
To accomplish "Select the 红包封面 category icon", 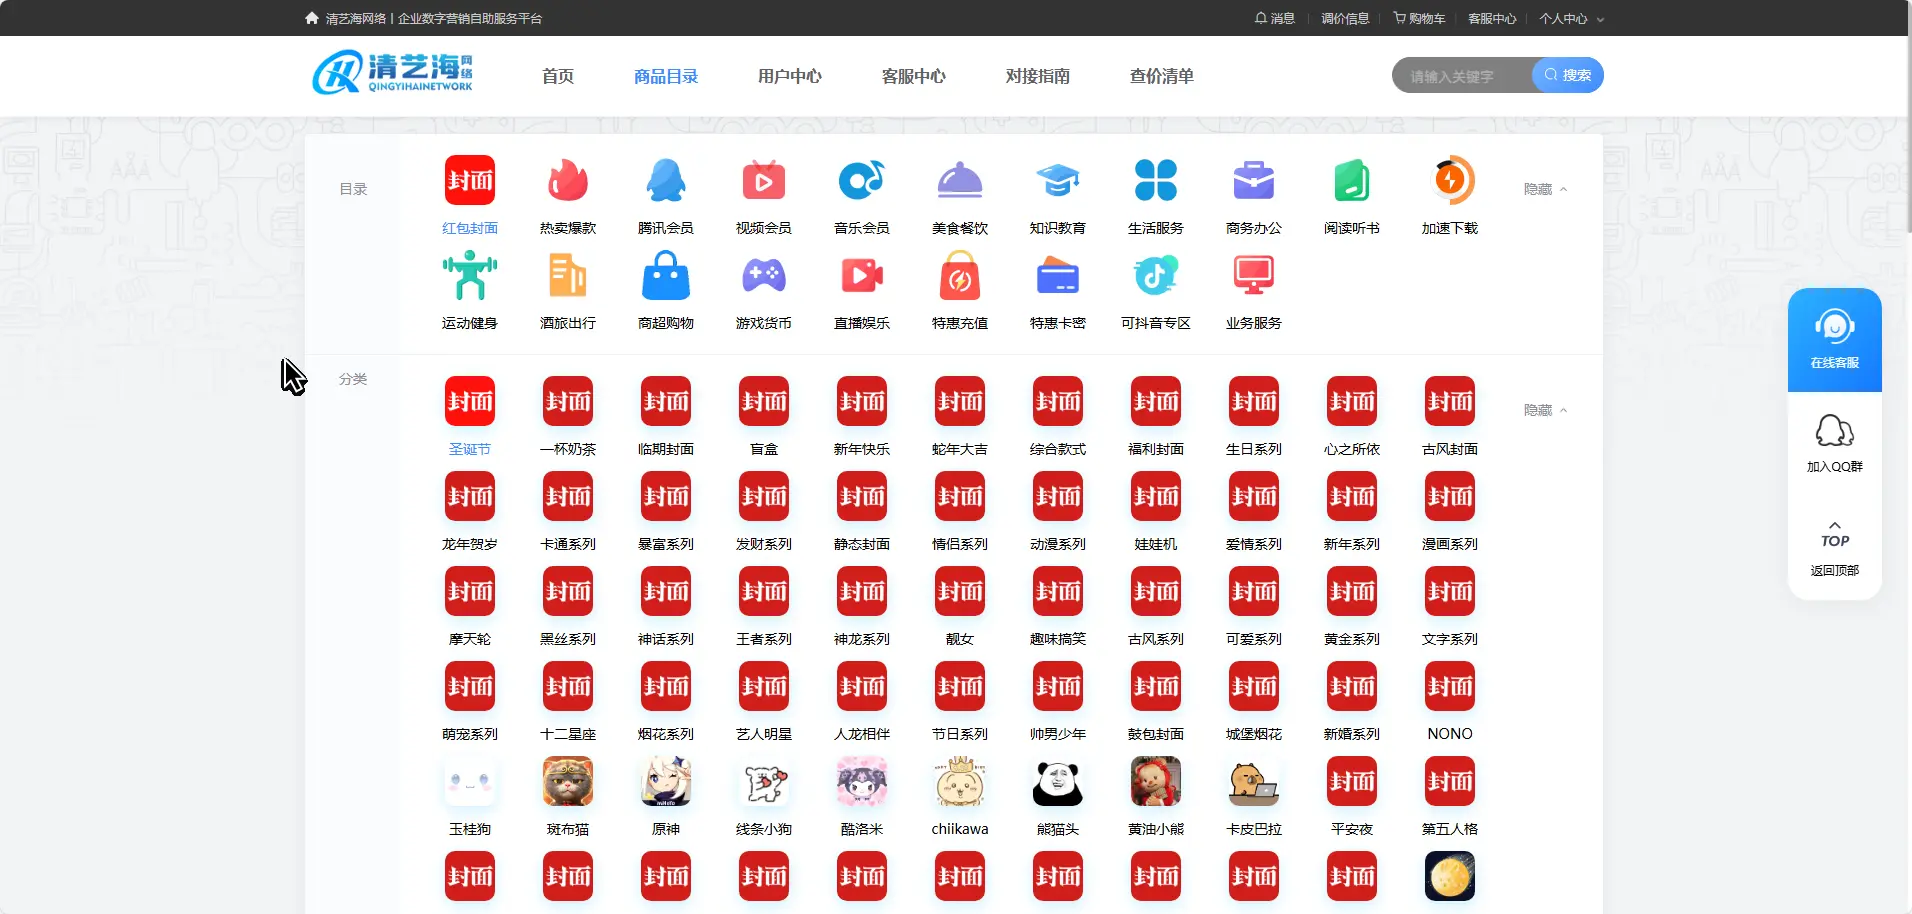I will click(469, 182).
